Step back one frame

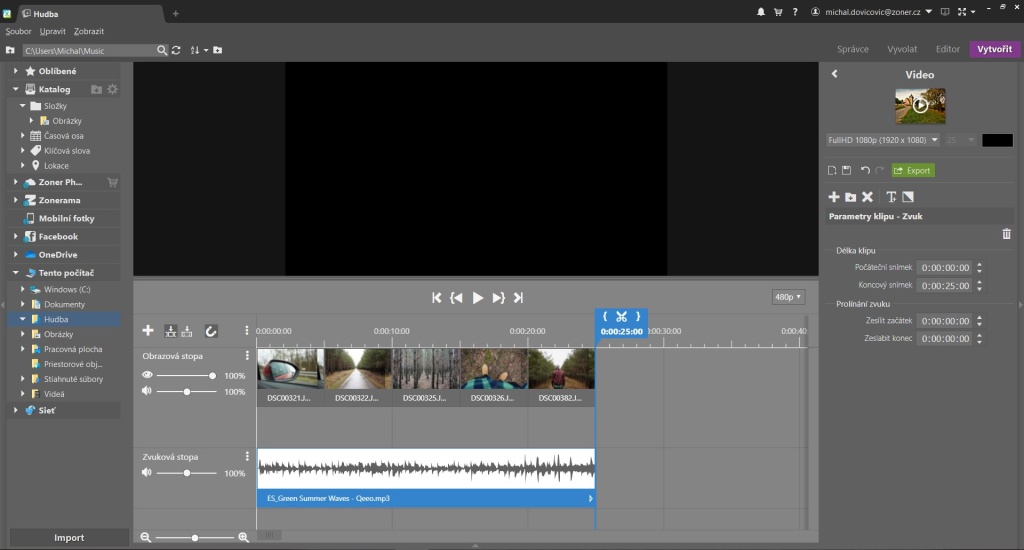456,298
